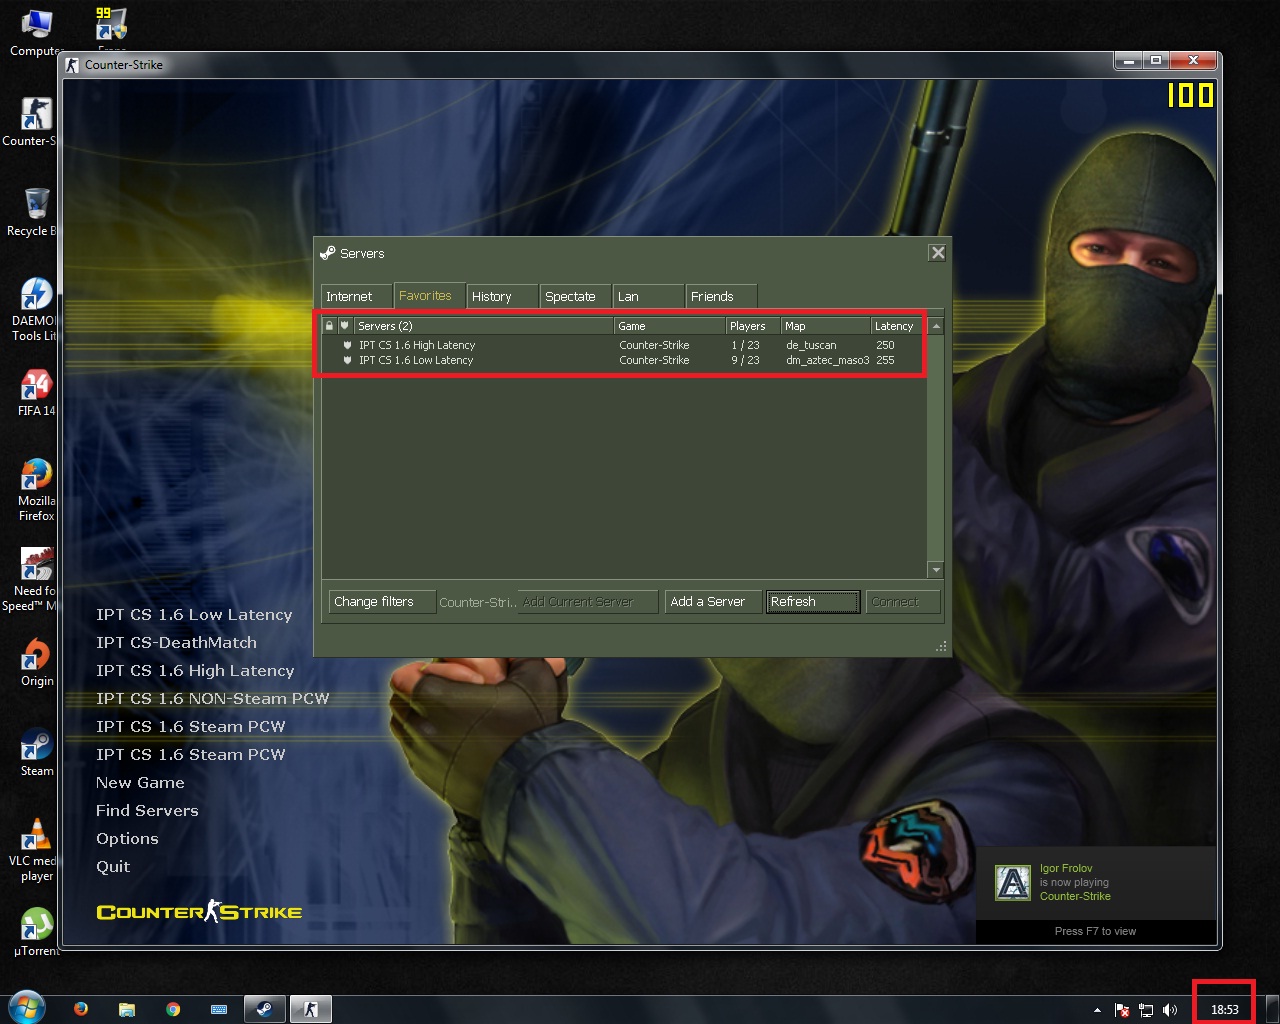Image resolution: width=1280 pixels, height=1024 pixels.
Task: Click the Windows Start button
Action: (x=26, y=1009)
